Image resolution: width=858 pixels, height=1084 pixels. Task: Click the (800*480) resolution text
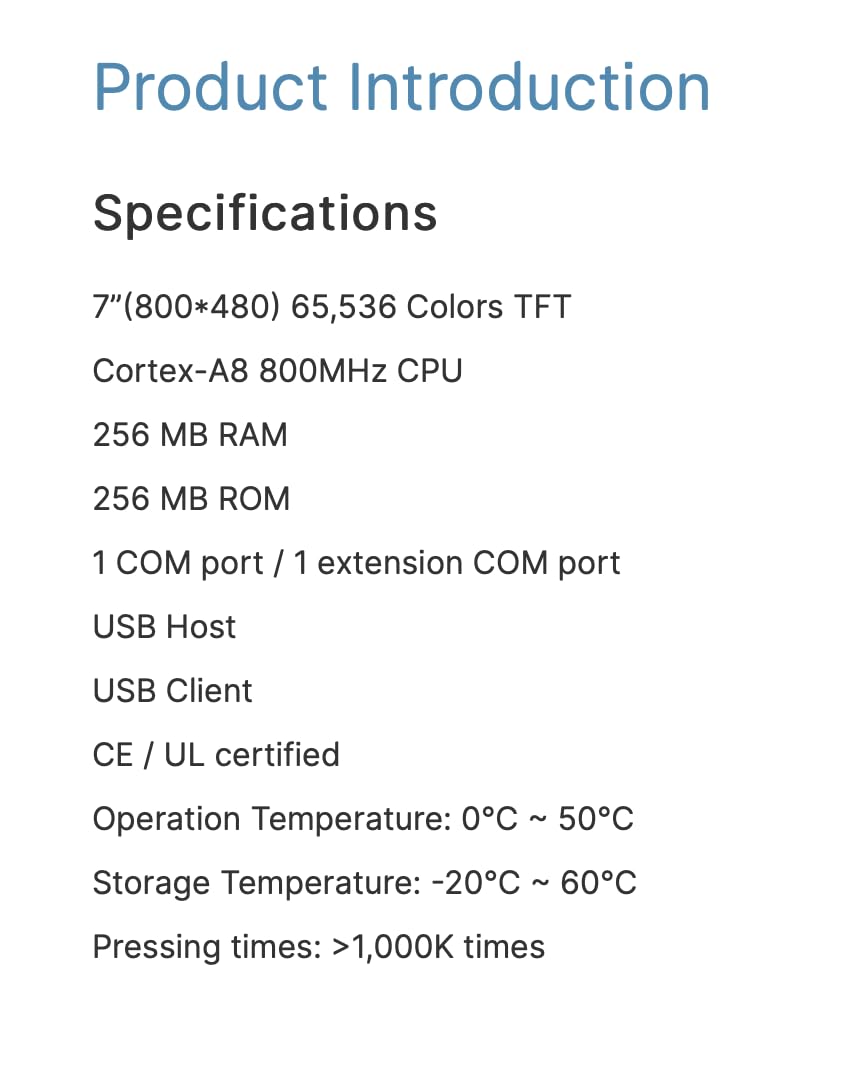(x=201, y=306)
